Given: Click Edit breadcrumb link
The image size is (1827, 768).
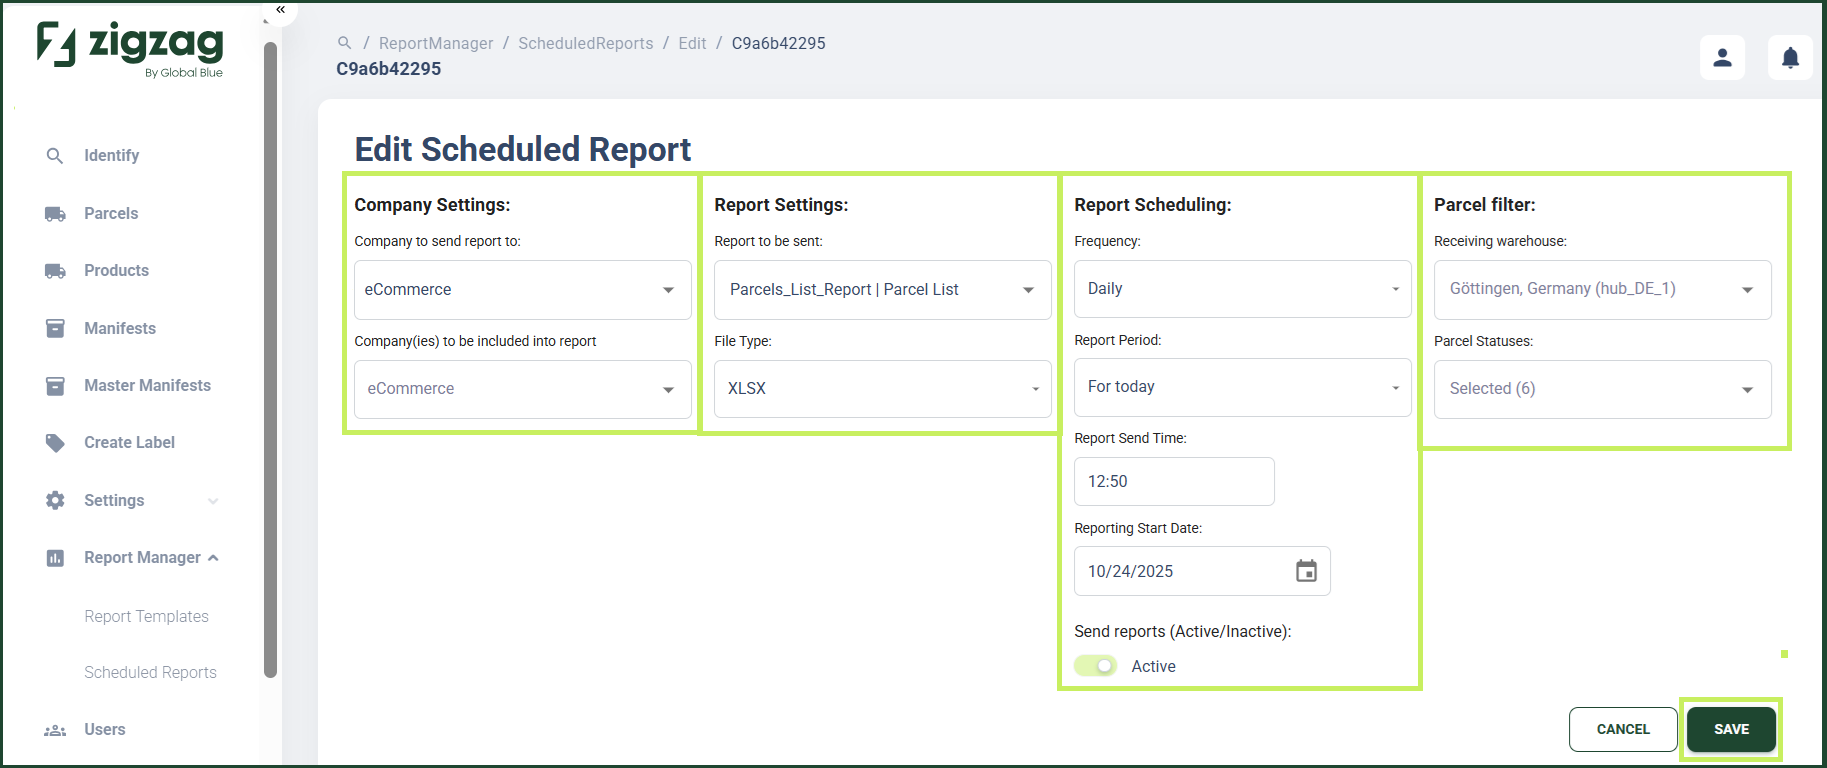Looking at the screenshot, I should (692, 43).
